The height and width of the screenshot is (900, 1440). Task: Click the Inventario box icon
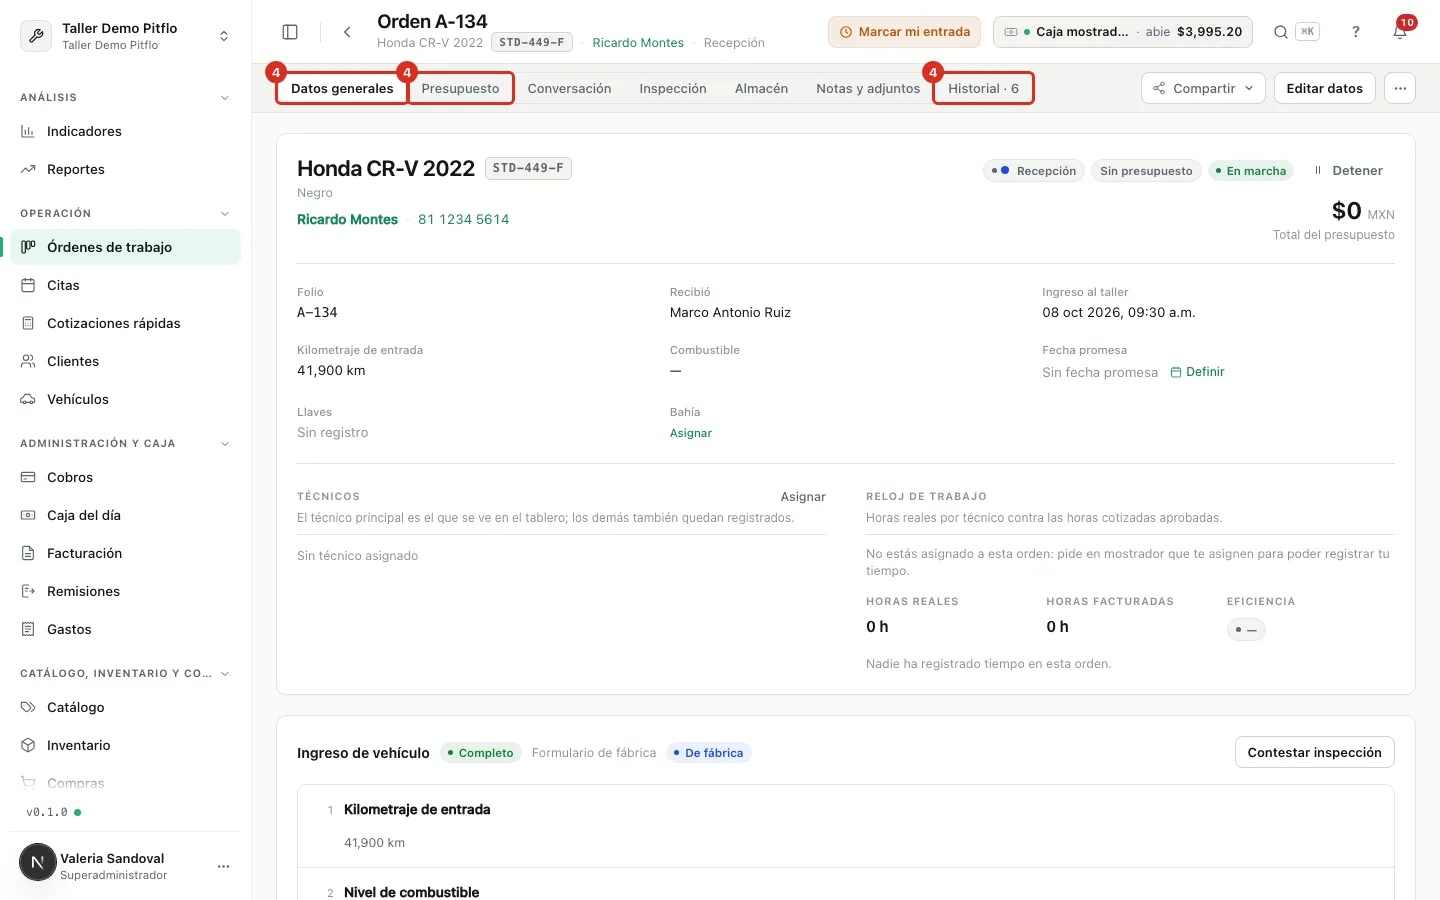(x=28, y=745)
